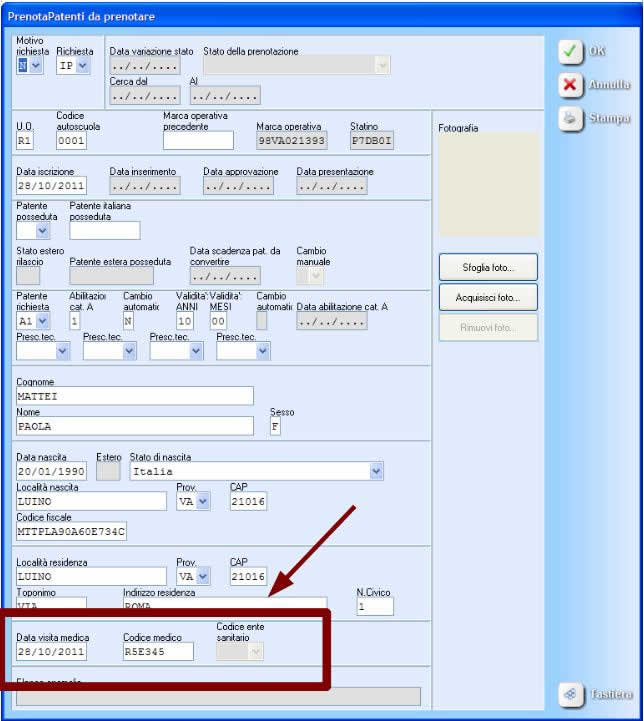644x721 pixels.
Task: Toggle the Cambio automatico checkbox
Action: tap(262, 322)
